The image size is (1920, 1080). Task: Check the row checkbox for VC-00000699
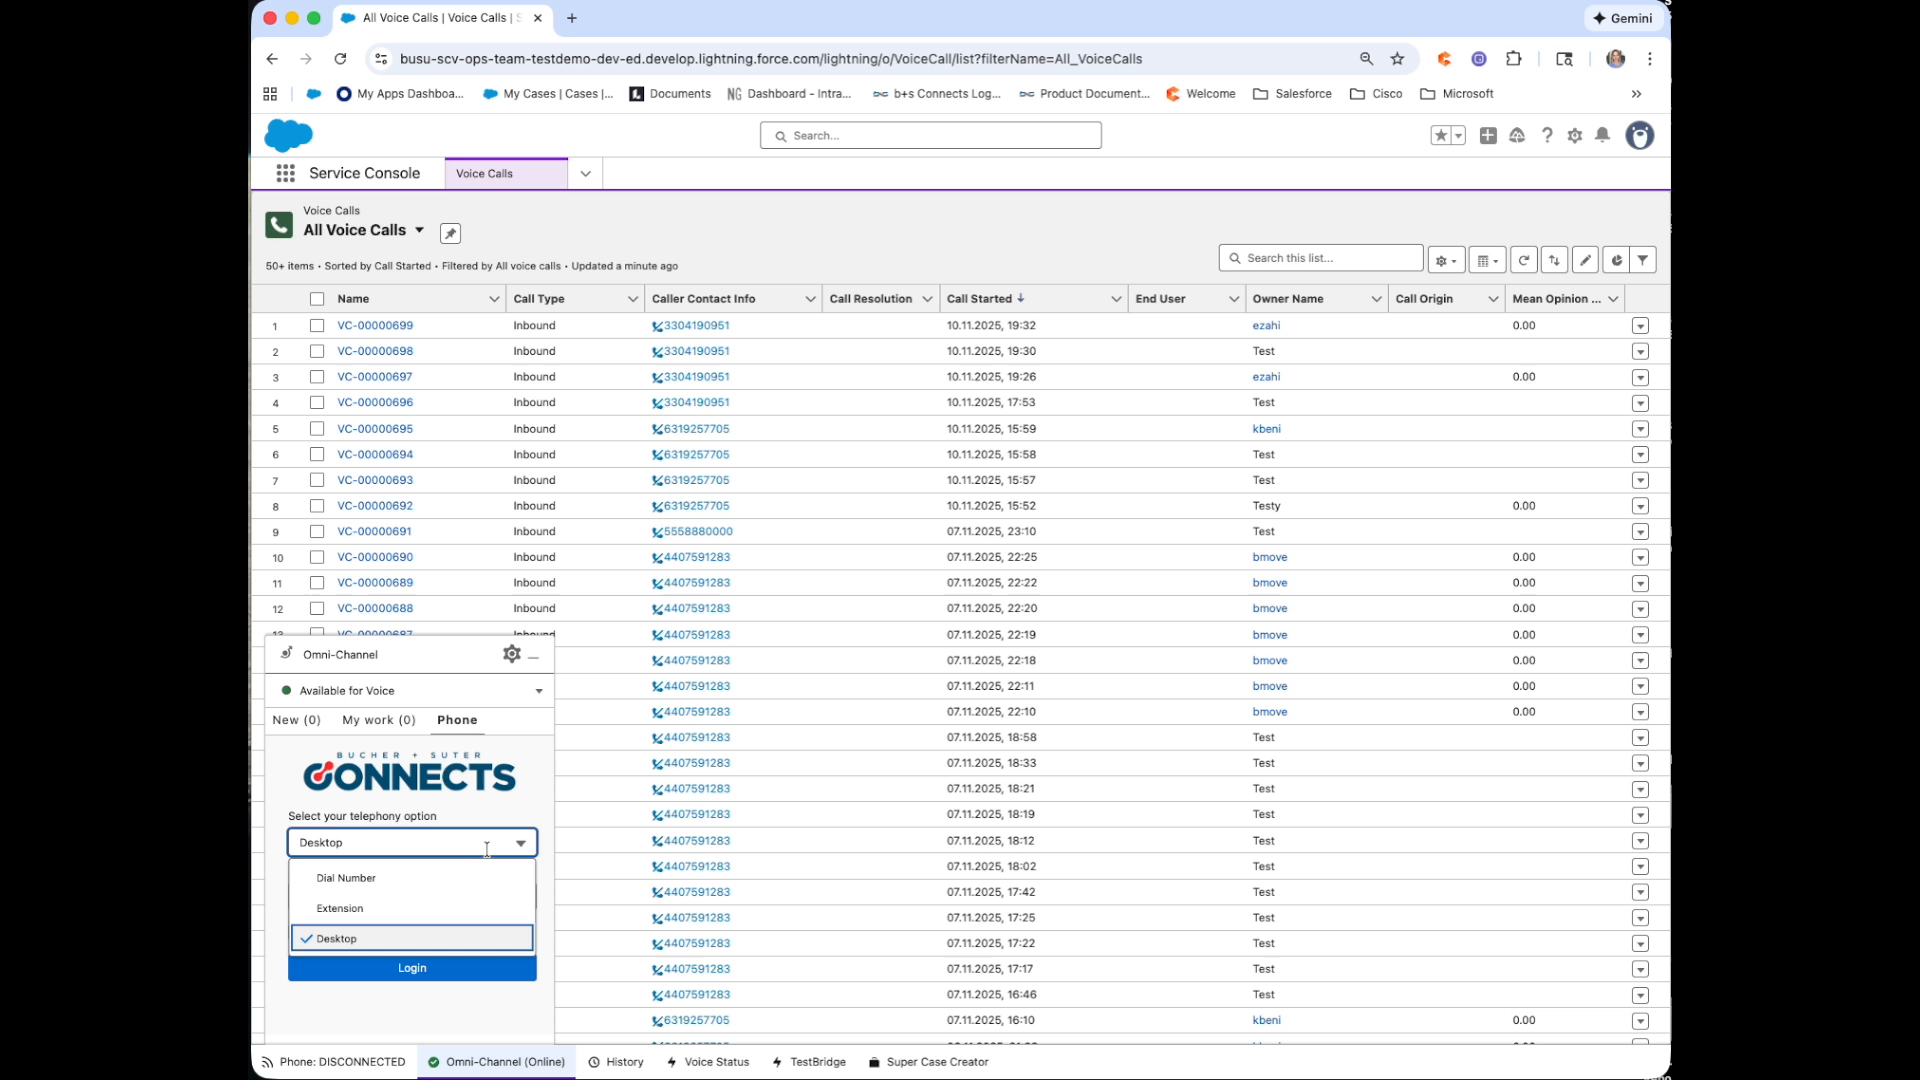pos(316,326)
